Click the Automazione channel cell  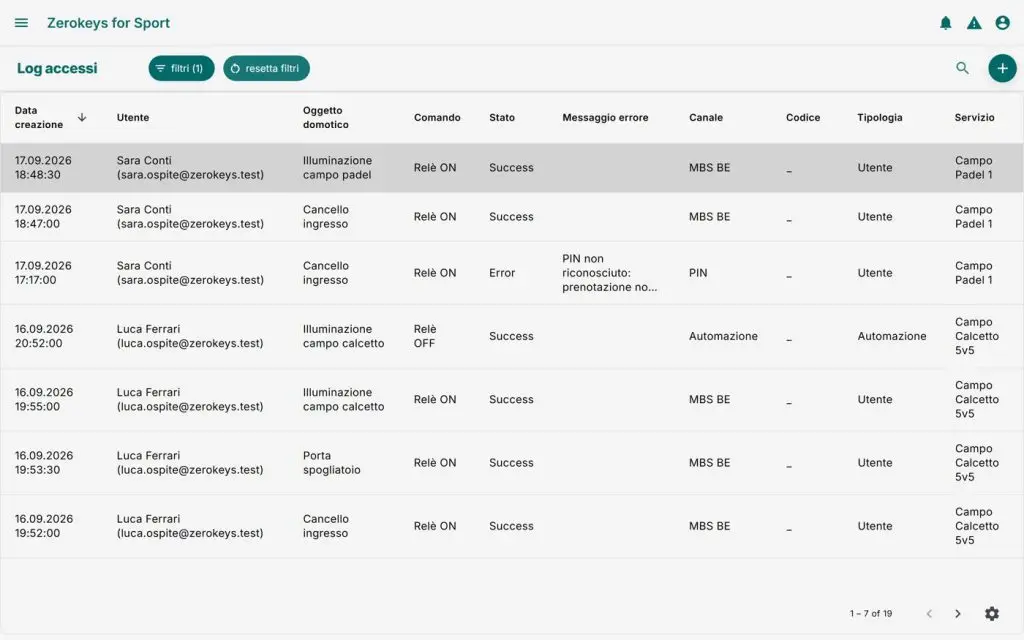(723, 336)
